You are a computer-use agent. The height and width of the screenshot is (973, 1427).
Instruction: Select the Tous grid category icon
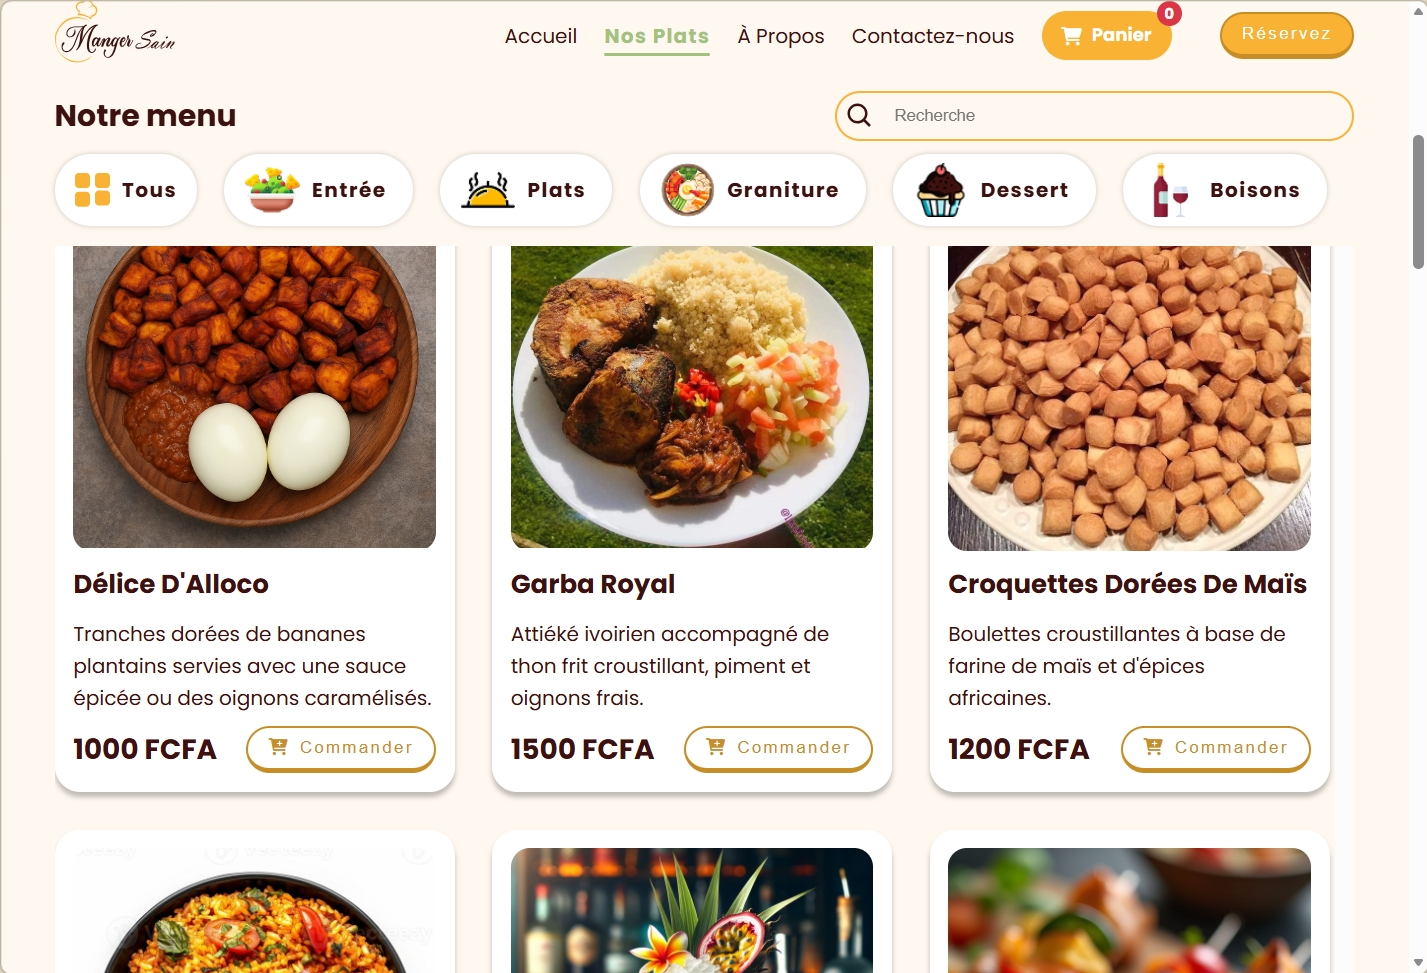[93, 190]
